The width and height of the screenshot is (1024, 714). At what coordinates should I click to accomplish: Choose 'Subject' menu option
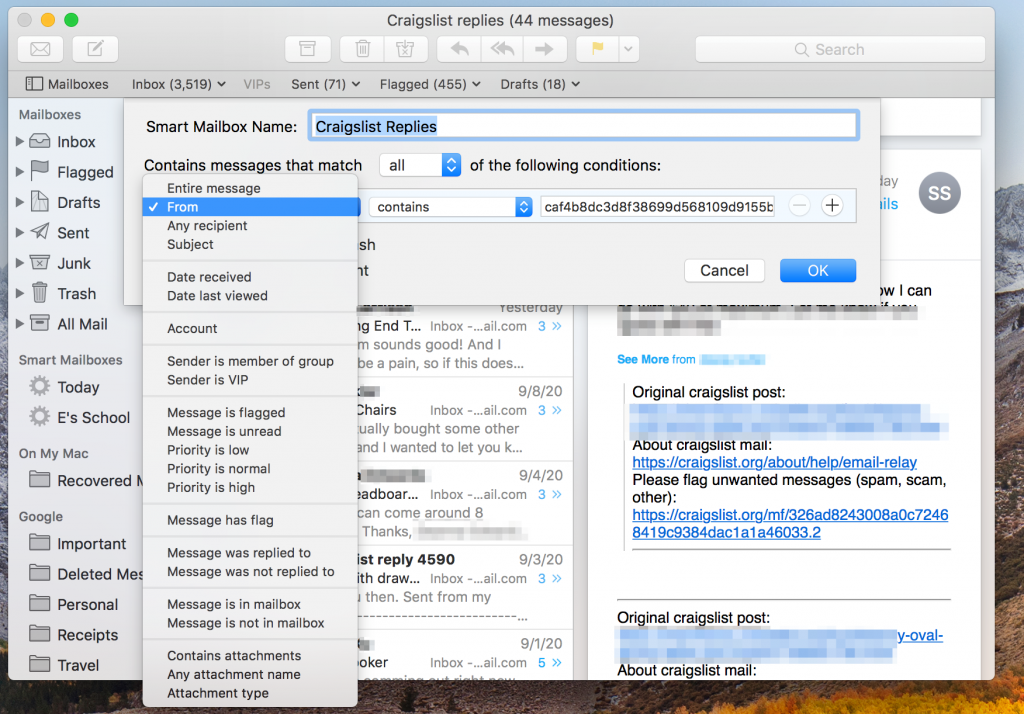(250, 244)
